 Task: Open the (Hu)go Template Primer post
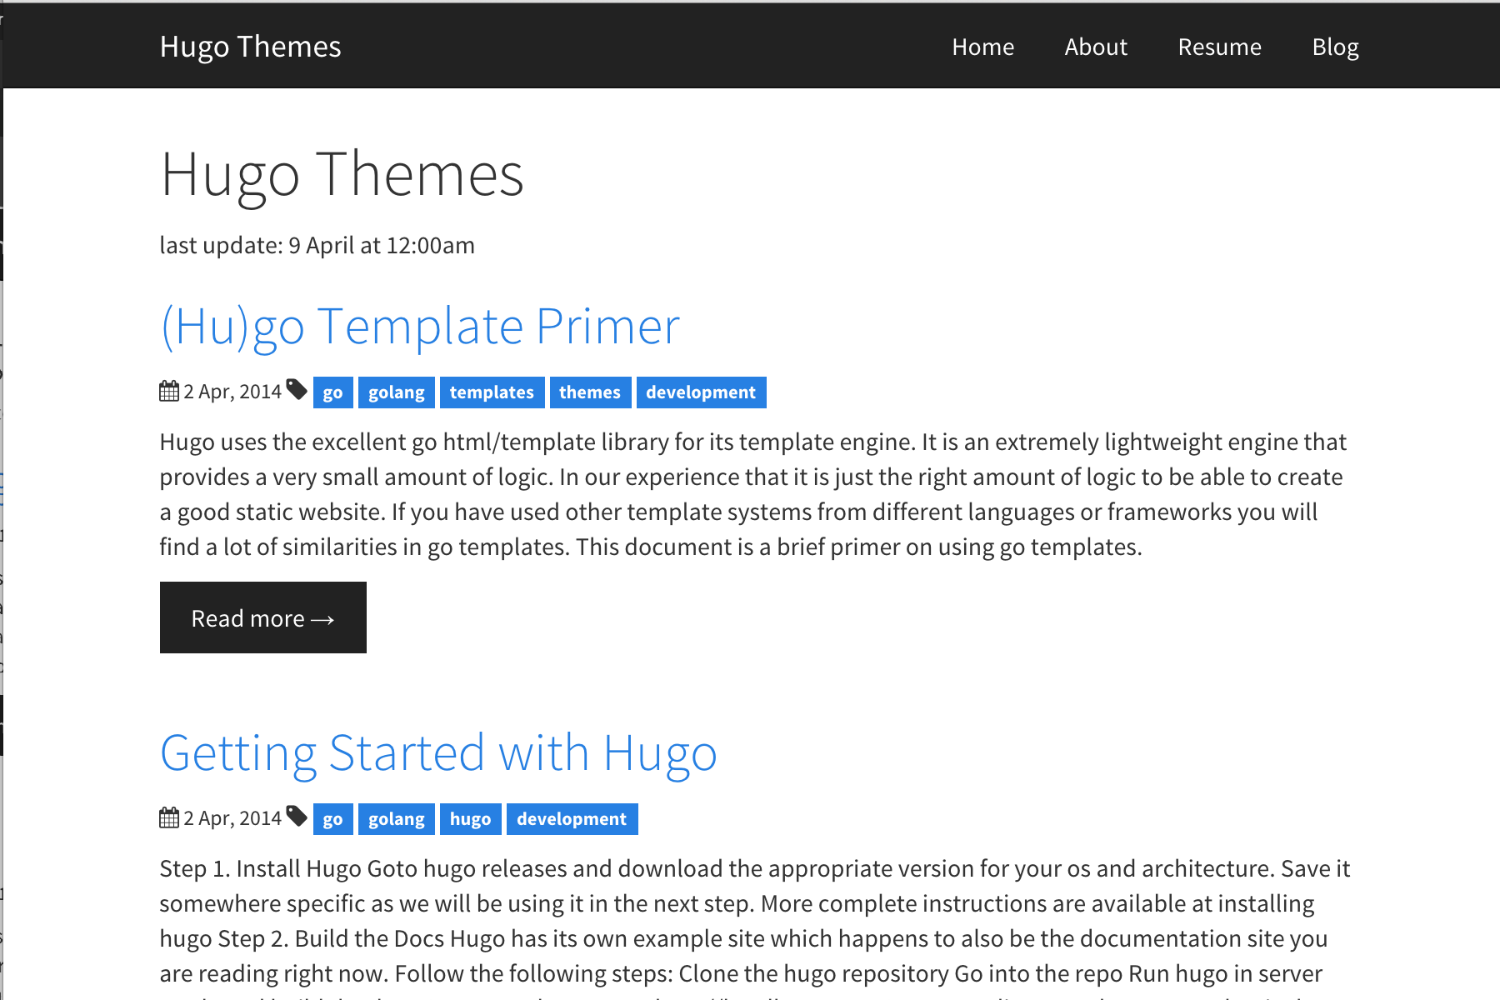[420, 326]
